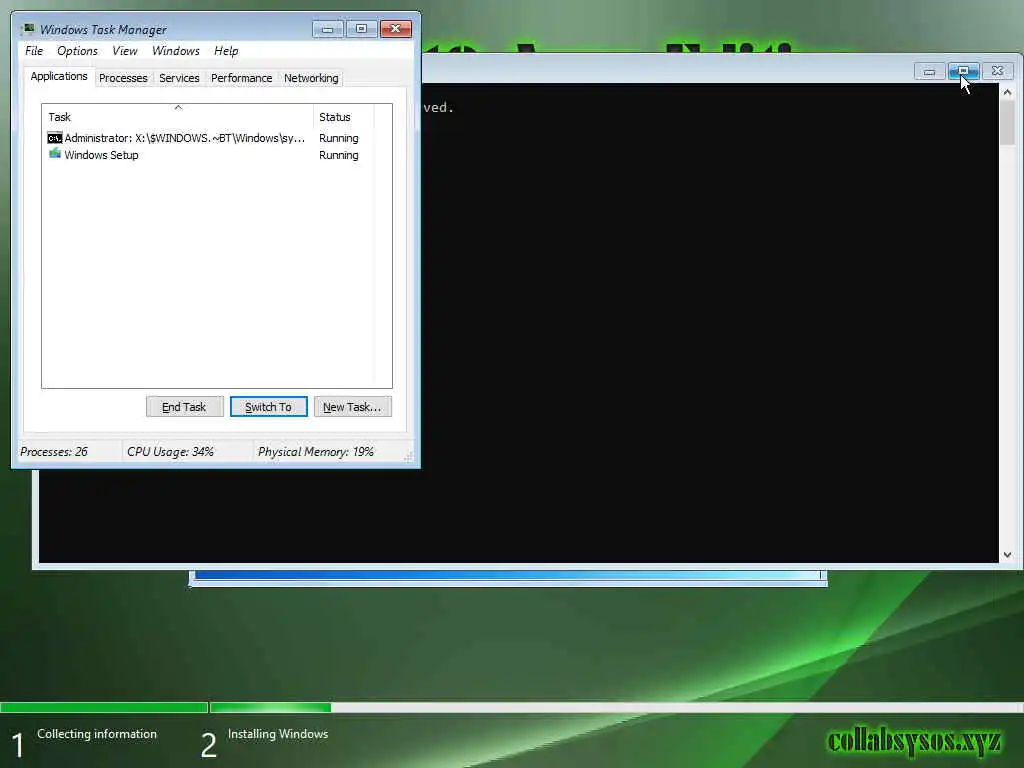Screen dimensions: 1024x768
Task: Click the Switch To button
Action: [268, 407]
